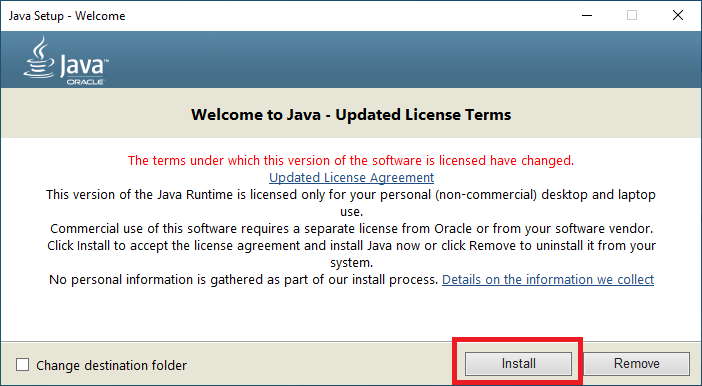Click the Change destination folder label
The image size is (702, 386).
pyautogui.click(x=111, y=365)
